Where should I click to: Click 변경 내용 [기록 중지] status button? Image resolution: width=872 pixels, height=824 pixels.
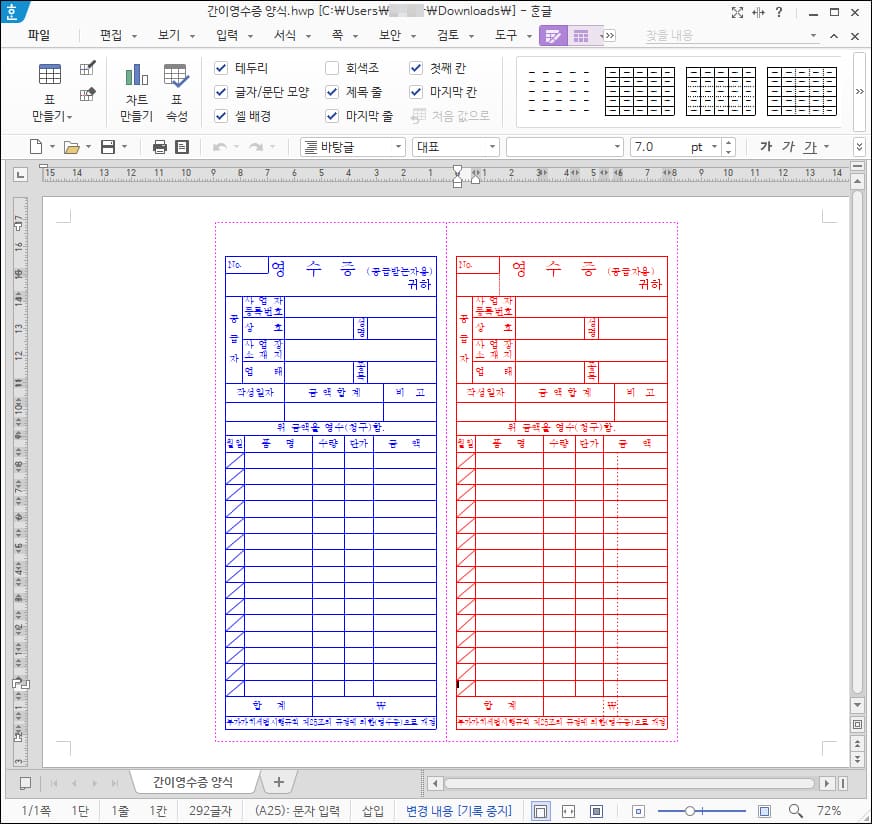[x=459, y=811]
